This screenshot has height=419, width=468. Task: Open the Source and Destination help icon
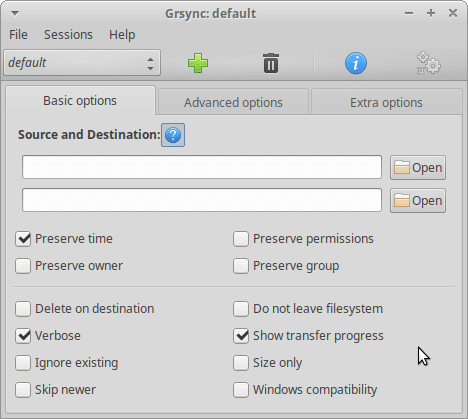[x=173, y=135]
